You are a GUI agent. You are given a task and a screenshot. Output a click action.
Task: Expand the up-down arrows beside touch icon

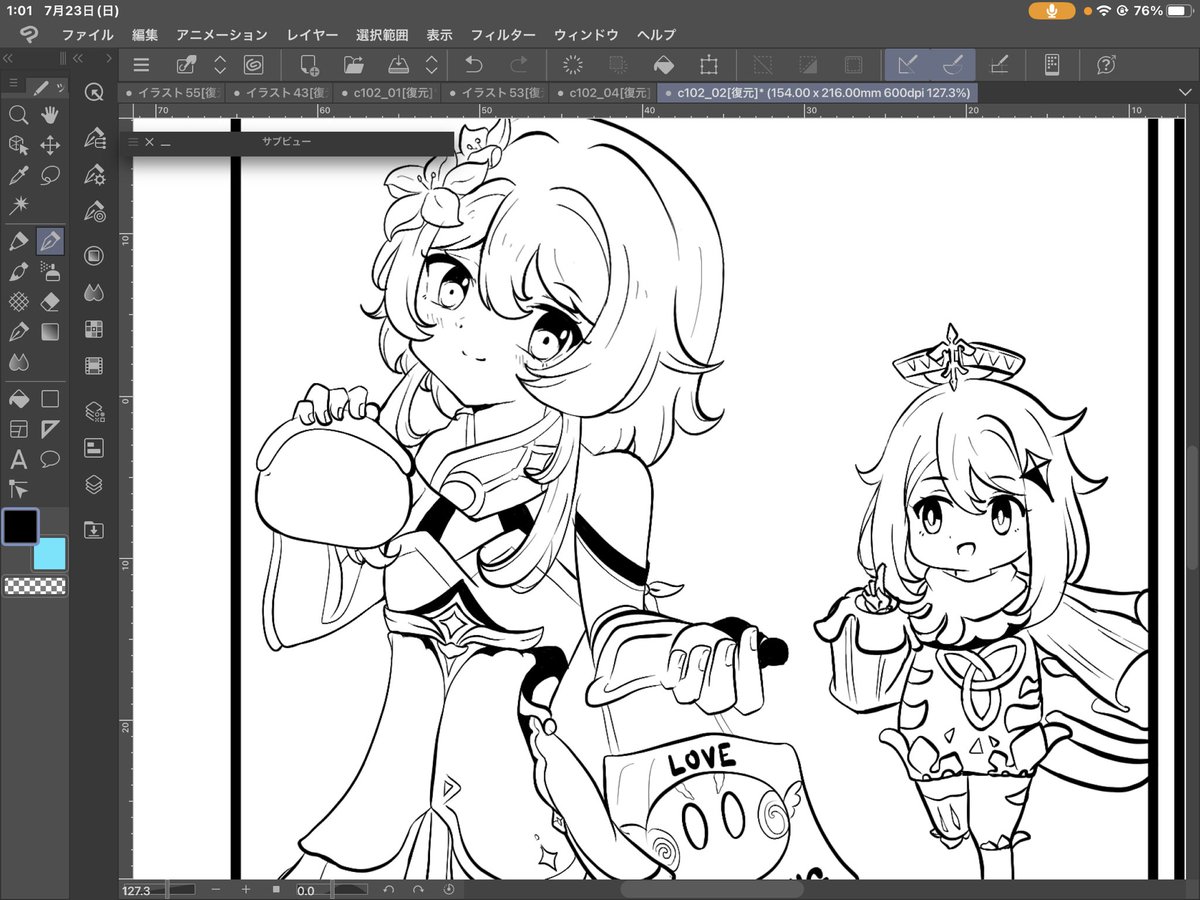point(220,65)
